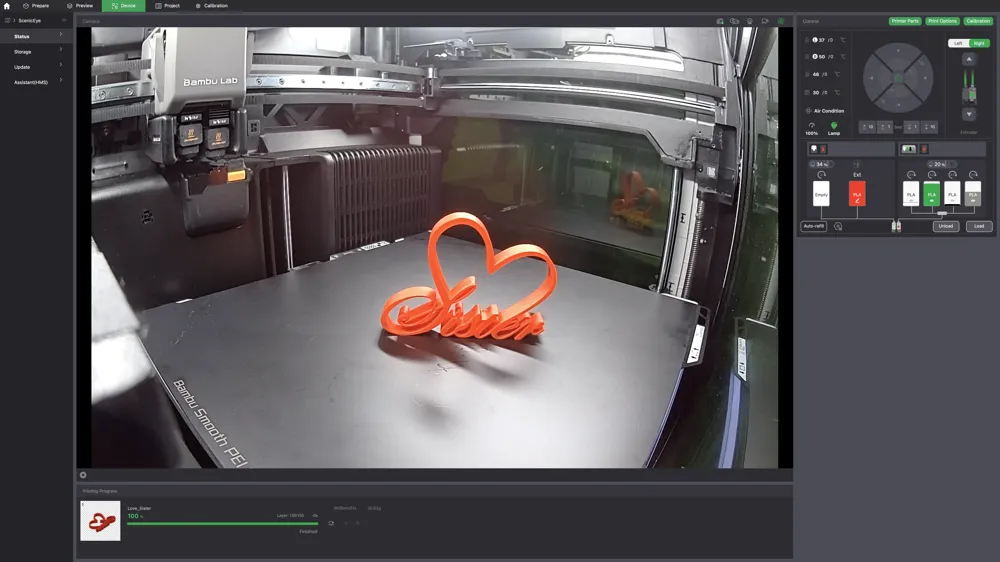This screenshot has width=1000, height=562.
Task: Select the green PLA AMS slot
Action: 932,193
